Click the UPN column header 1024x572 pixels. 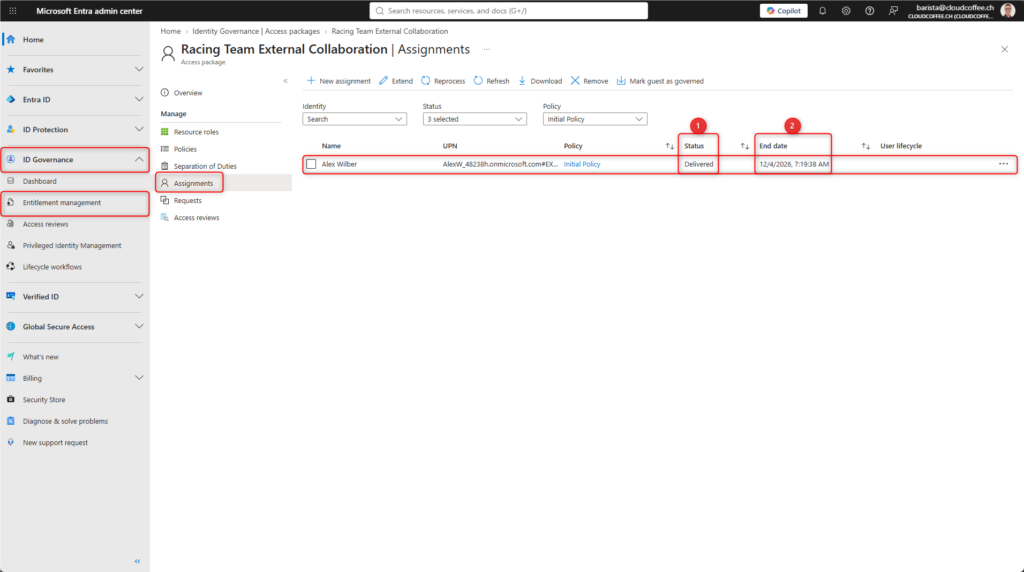[450, 146]
